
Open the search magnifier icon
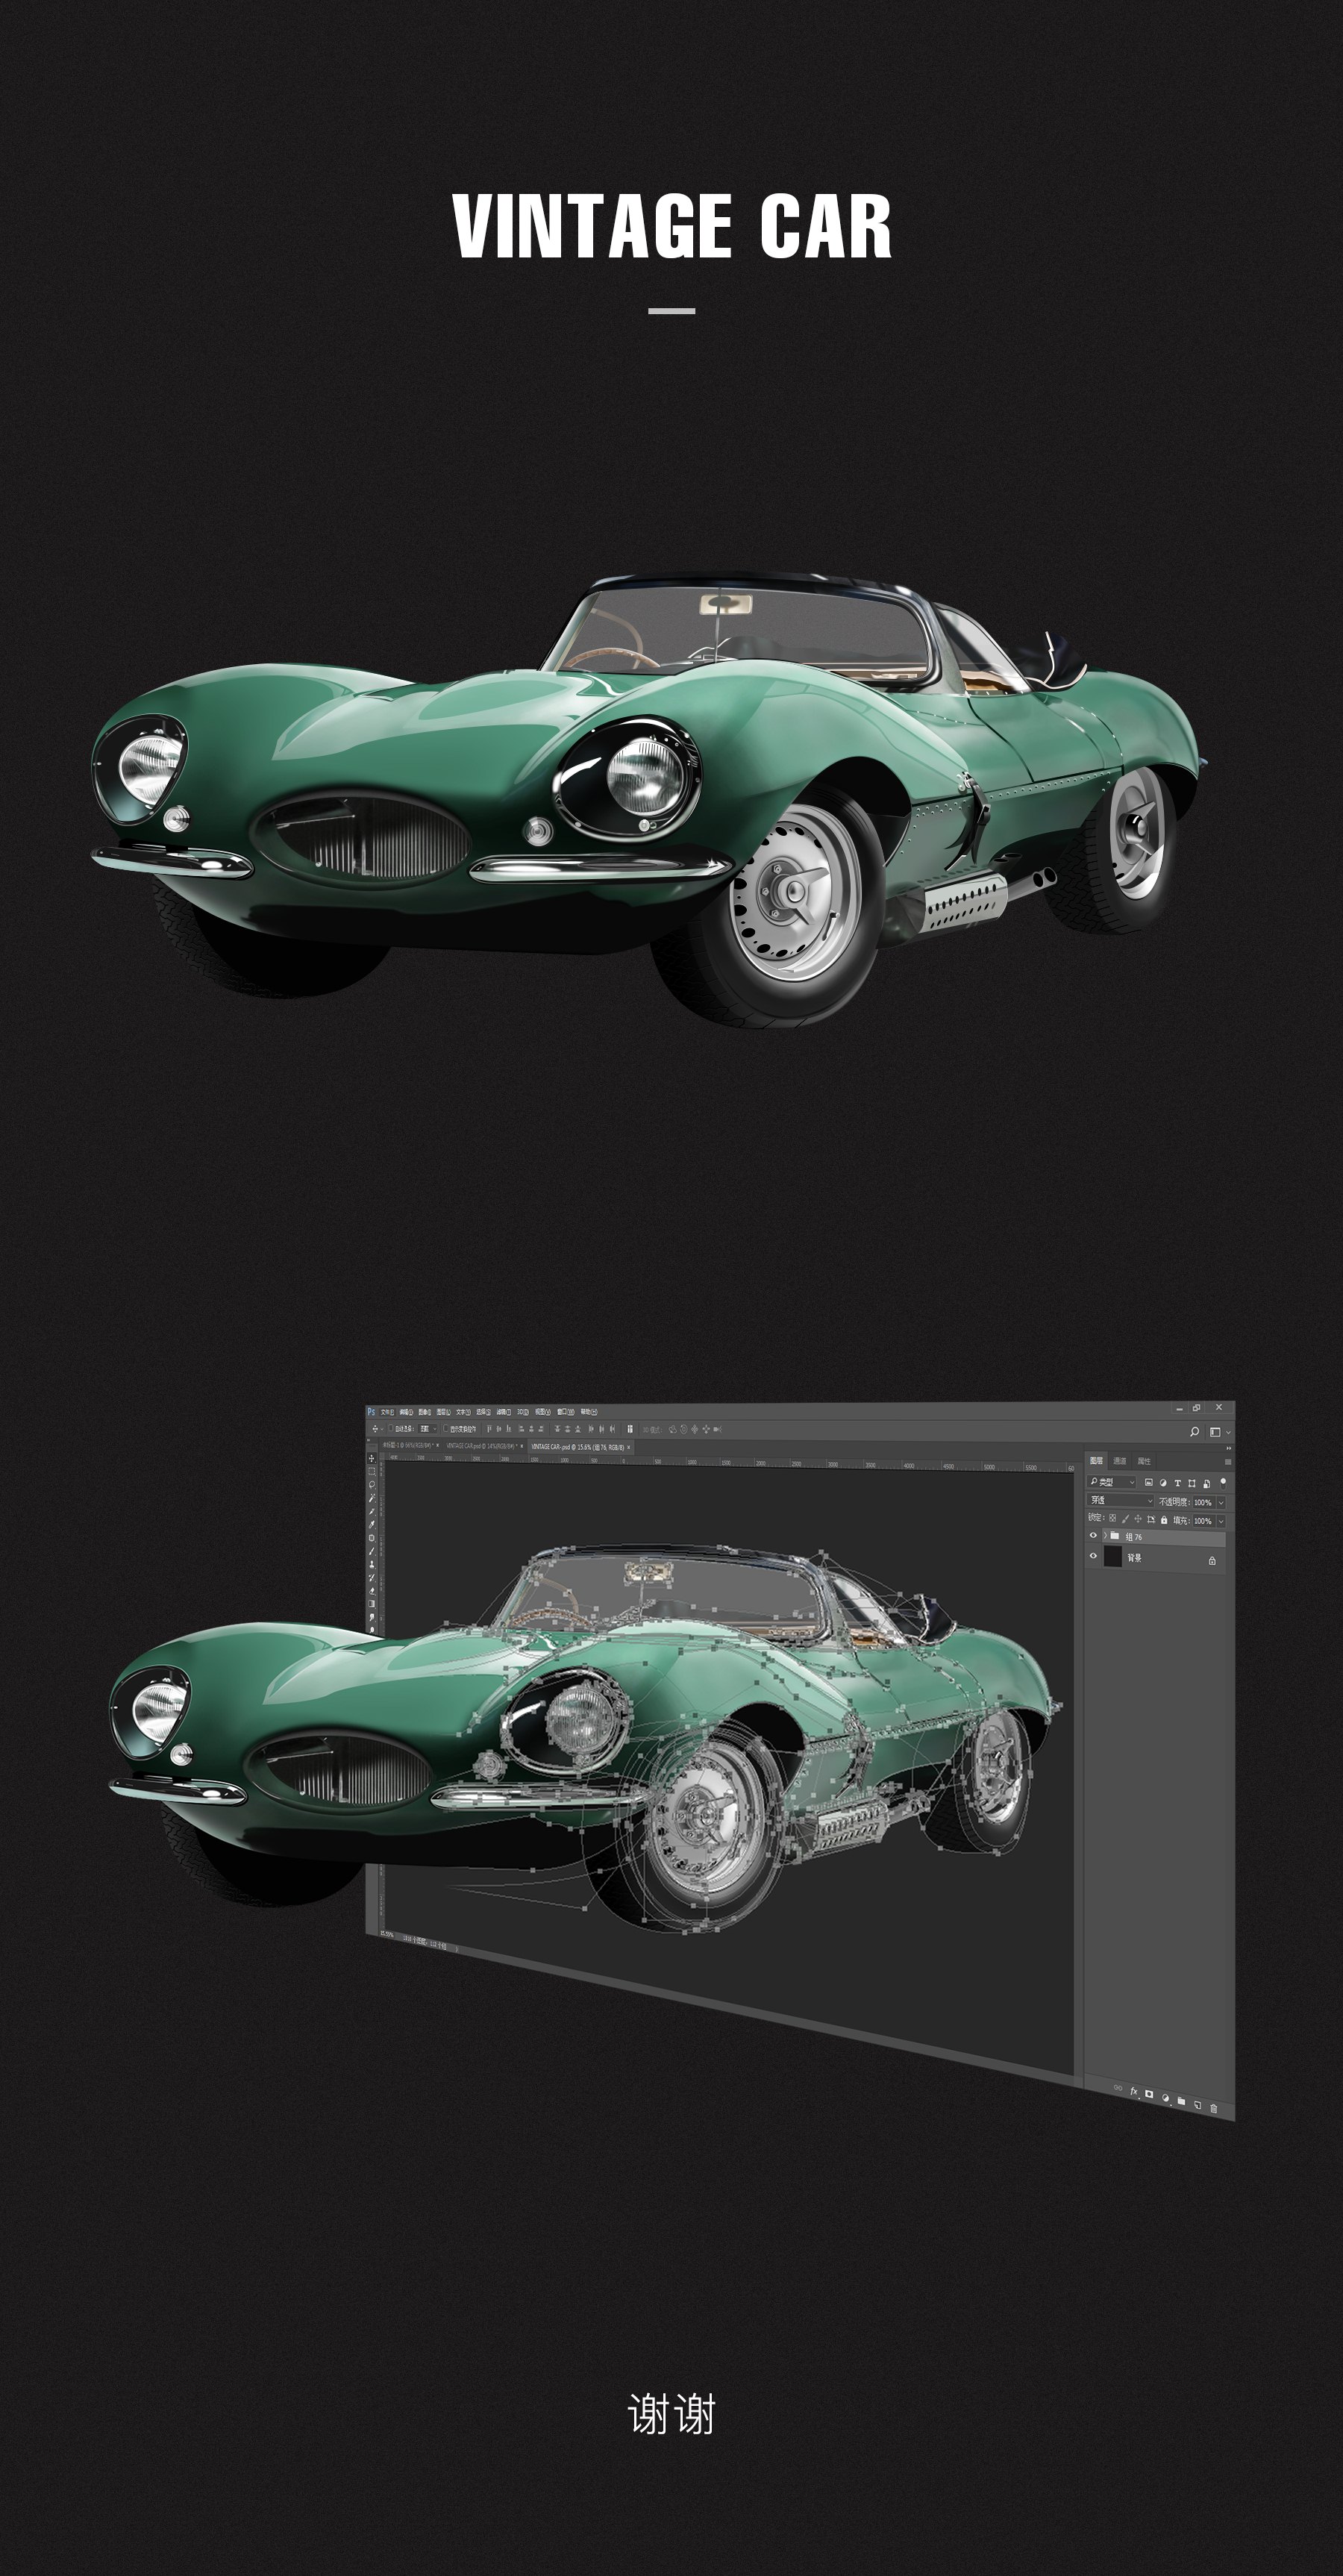(1195, 1432)
